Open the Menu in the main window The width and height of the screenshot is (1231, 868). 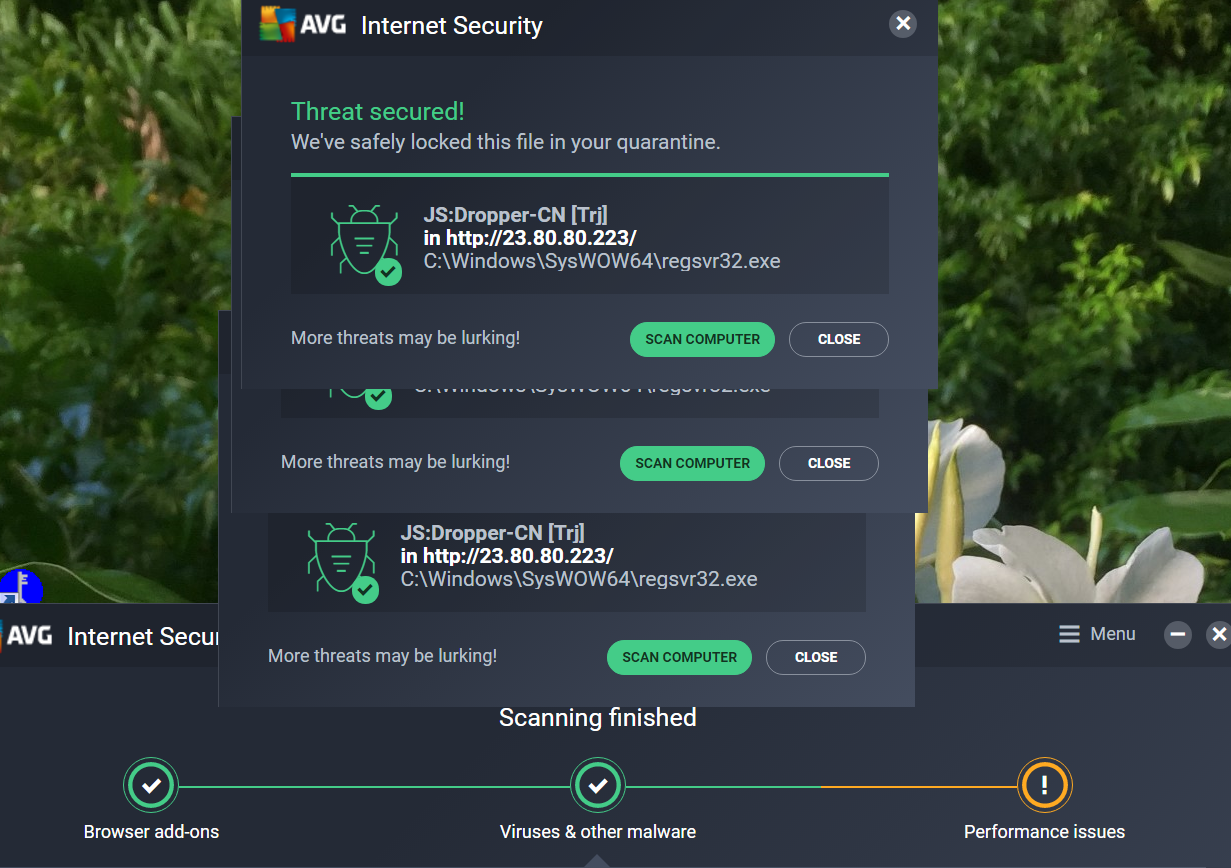pyautogui.click(x=1096, y=634)
